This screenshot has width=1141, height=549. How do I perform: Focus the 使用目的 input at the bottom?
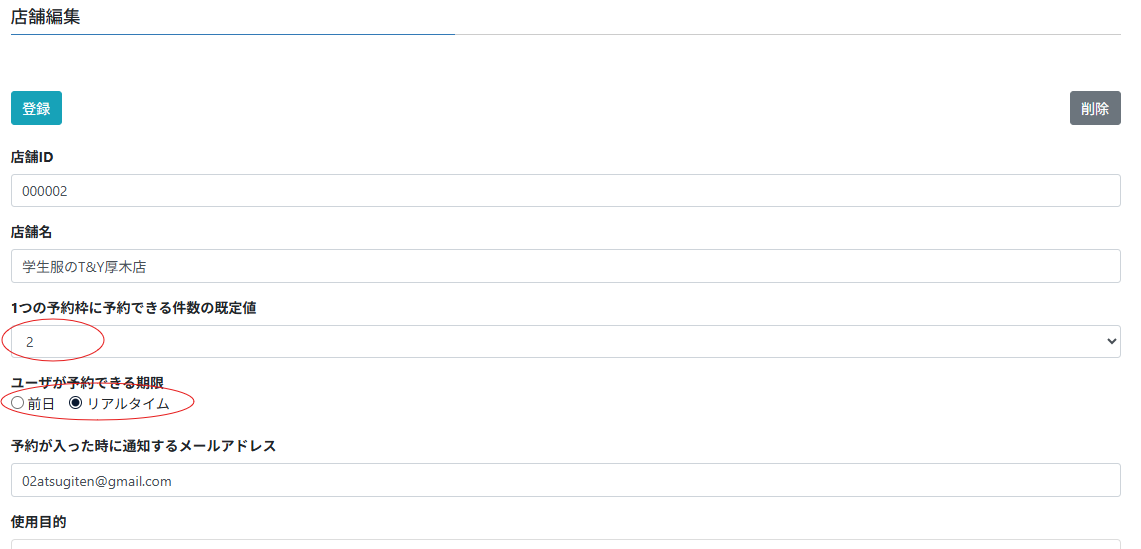click(565, 543)
